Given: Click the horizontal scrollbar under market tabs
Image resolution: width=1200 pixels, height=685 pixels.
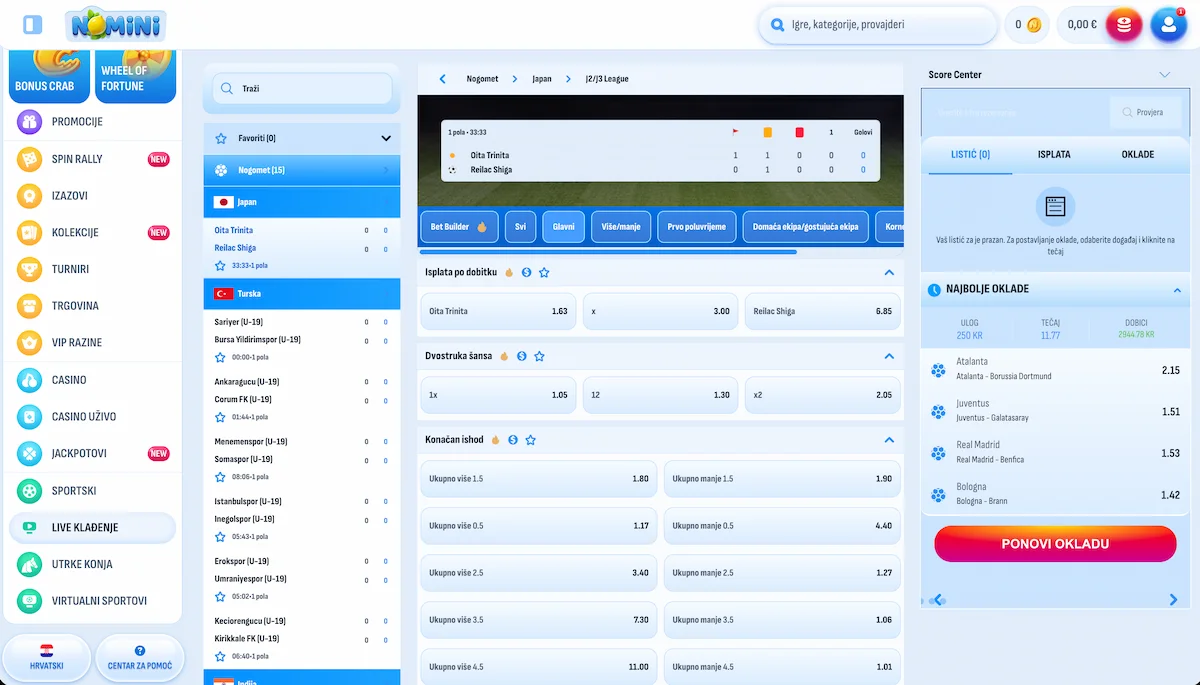Looking at the screenshot, I should (x=608, y=252).
